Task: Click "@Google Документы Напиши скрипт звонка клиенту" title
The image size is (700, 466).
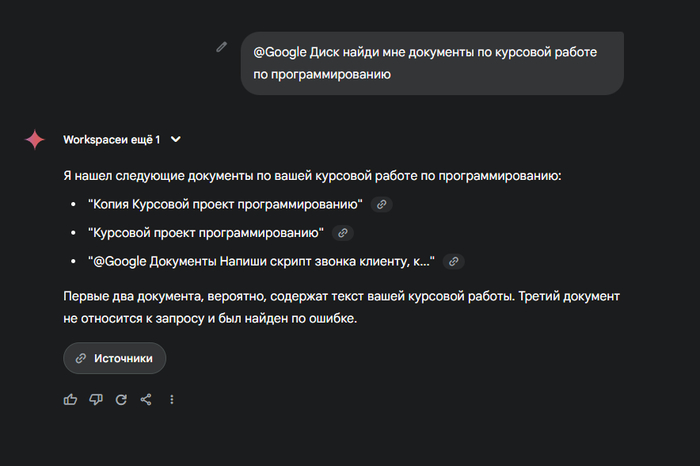Action: [x=260, y=261]
